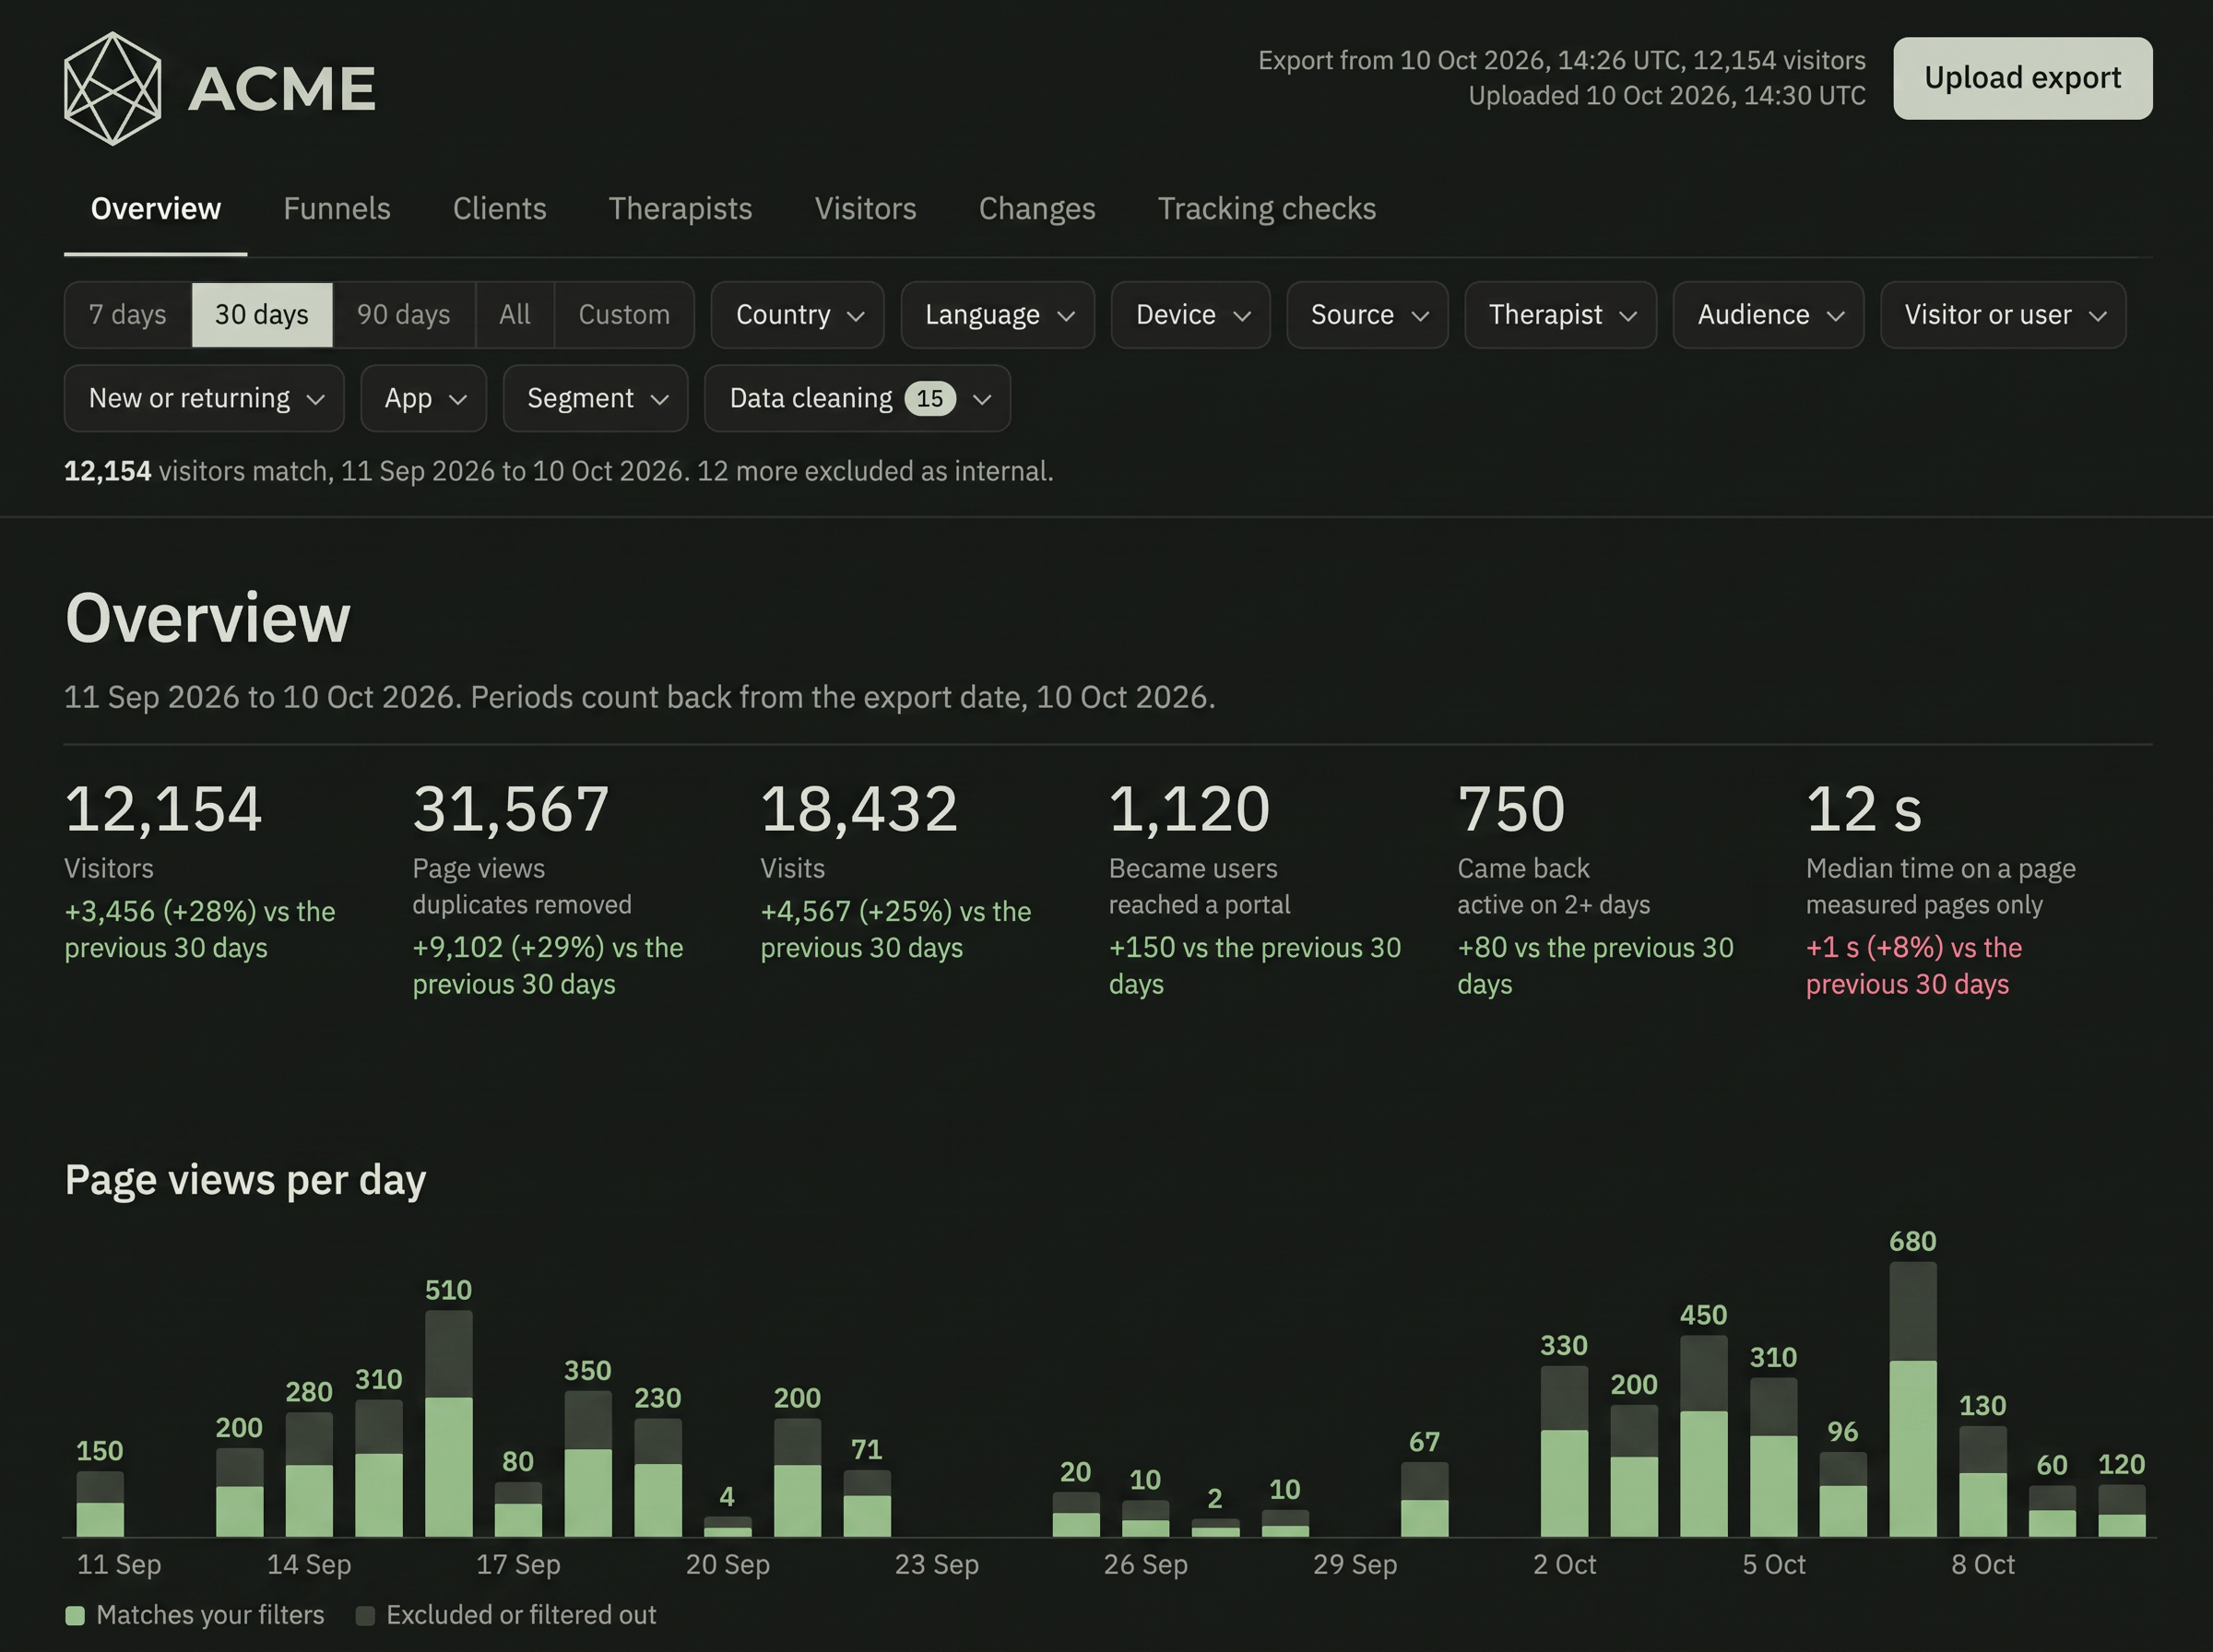Click the ACME polyhedron logo icon

pyautogui.click(x=112, y=88)
